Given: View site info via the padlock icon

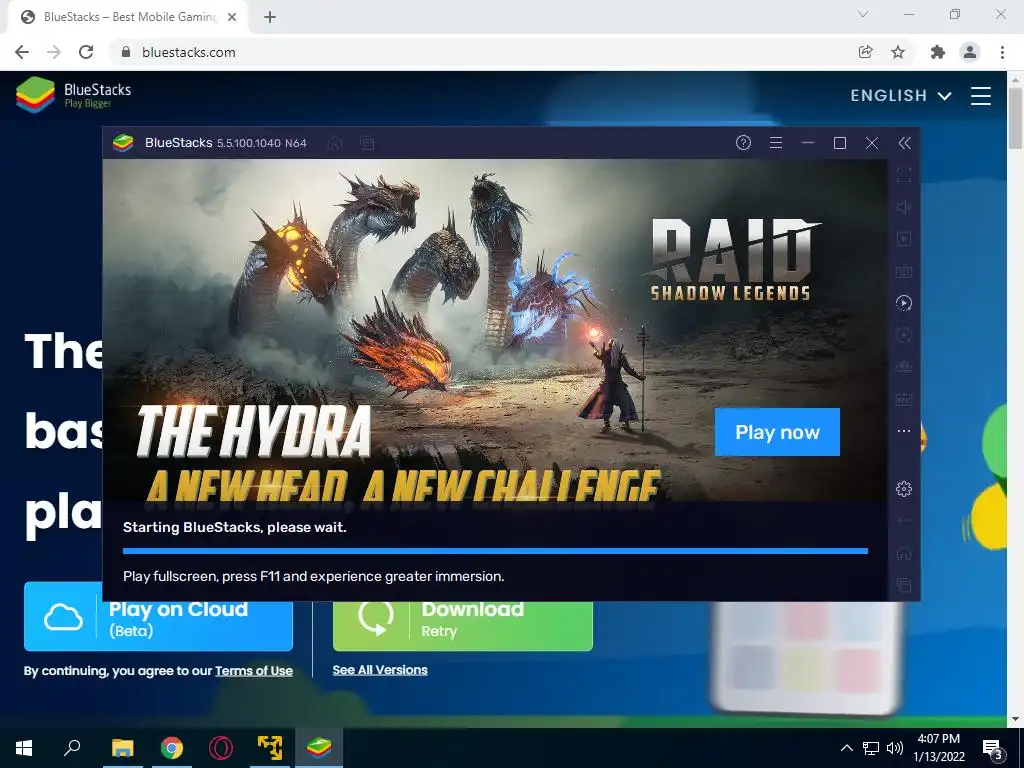Looking at the screenshot, I should 126,52.
